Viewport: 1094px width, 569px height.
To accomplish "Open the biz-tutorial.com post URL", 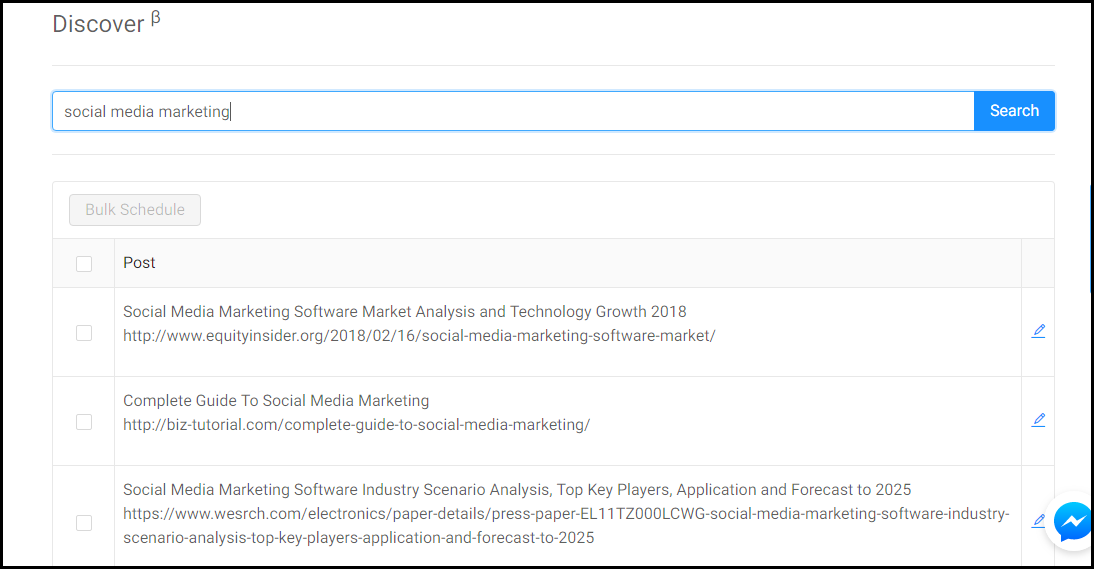I will click(x=356, y=425).
